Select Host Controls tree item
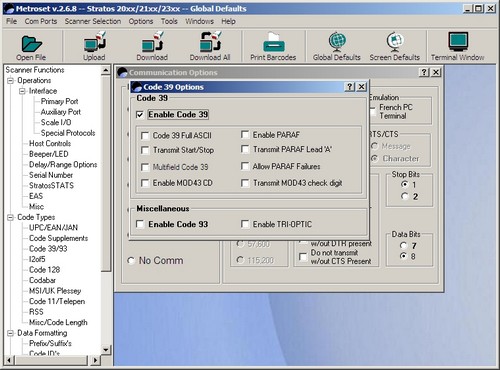This screenshot has width=500, height=370. (50, 144)
